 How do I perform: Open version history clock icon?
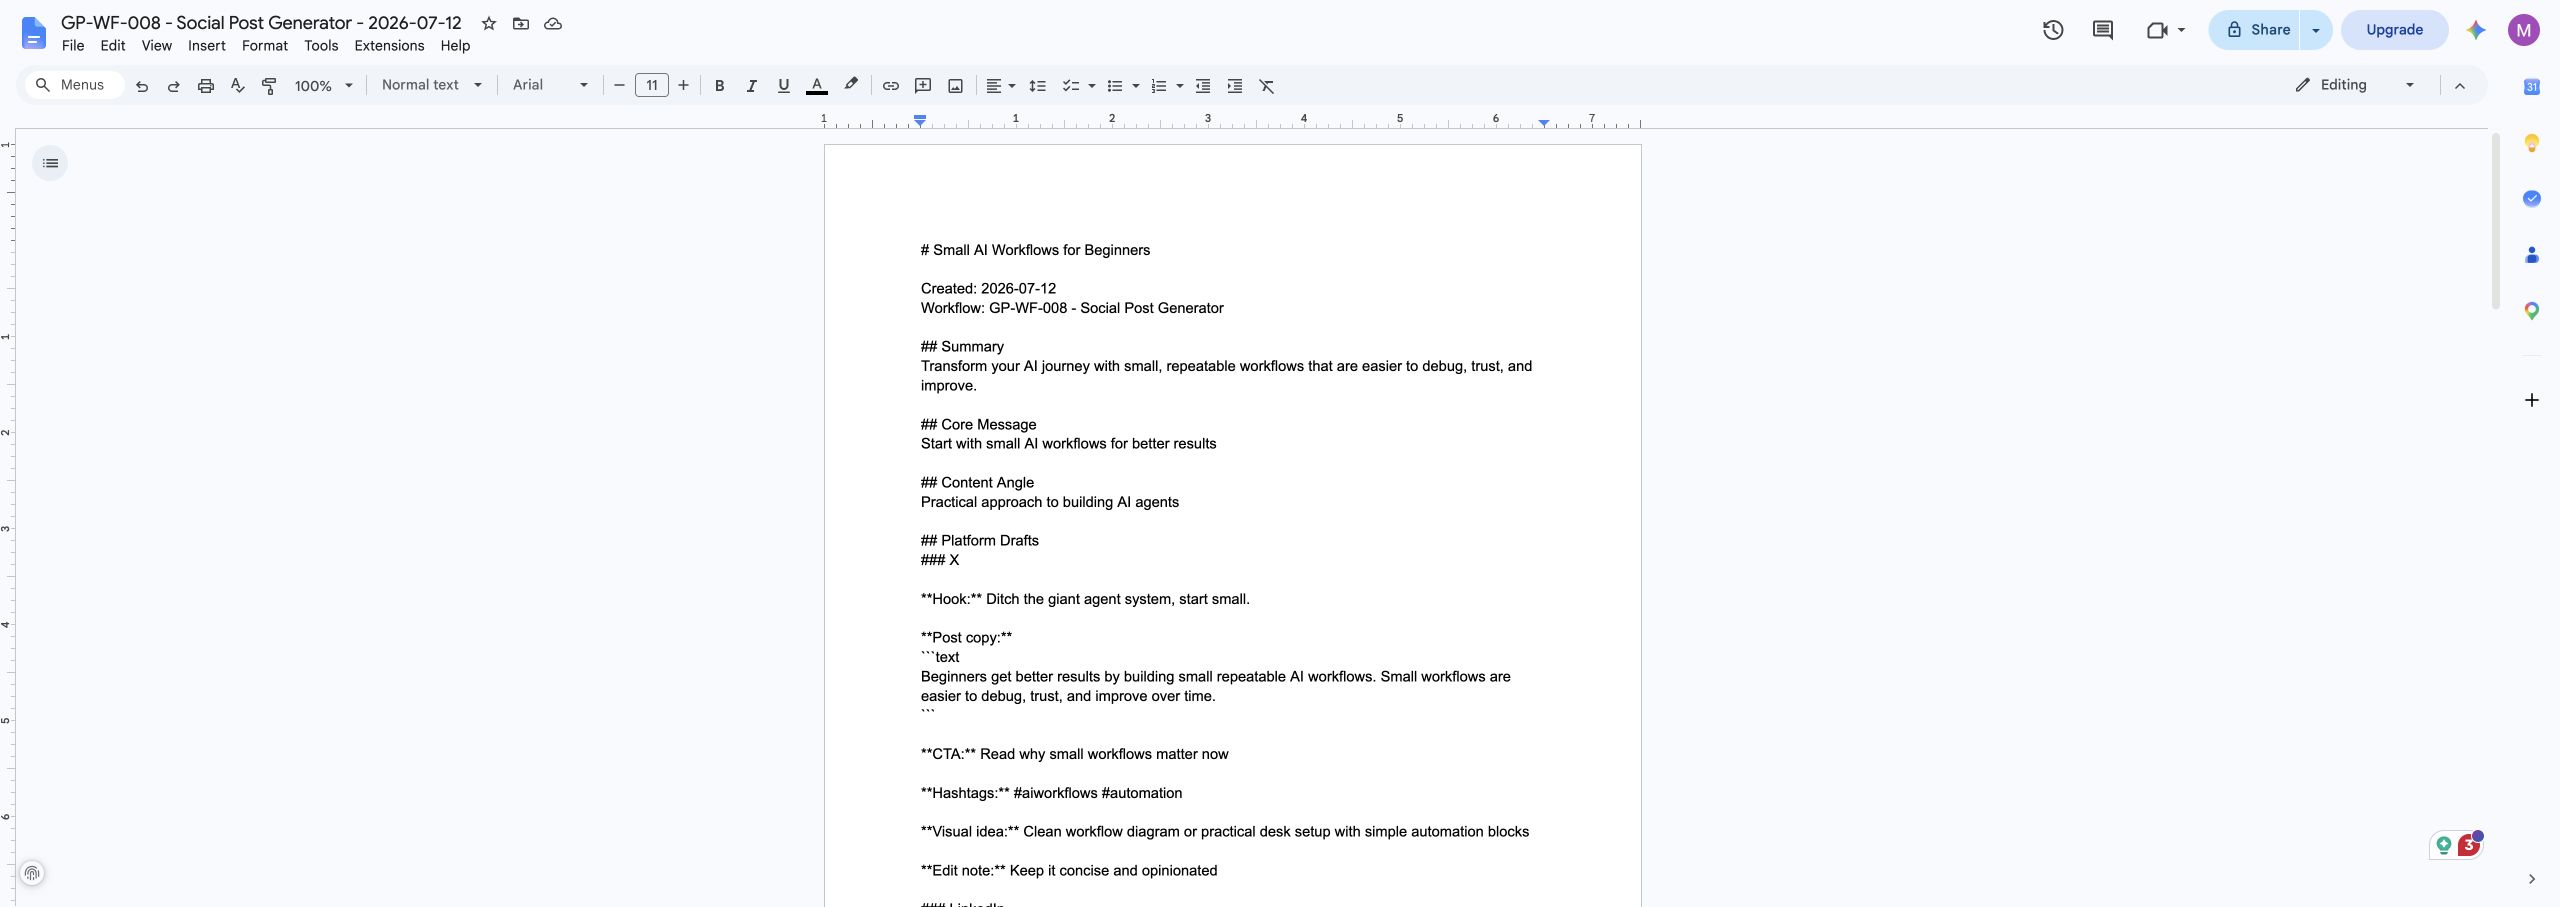(2053, 30)
